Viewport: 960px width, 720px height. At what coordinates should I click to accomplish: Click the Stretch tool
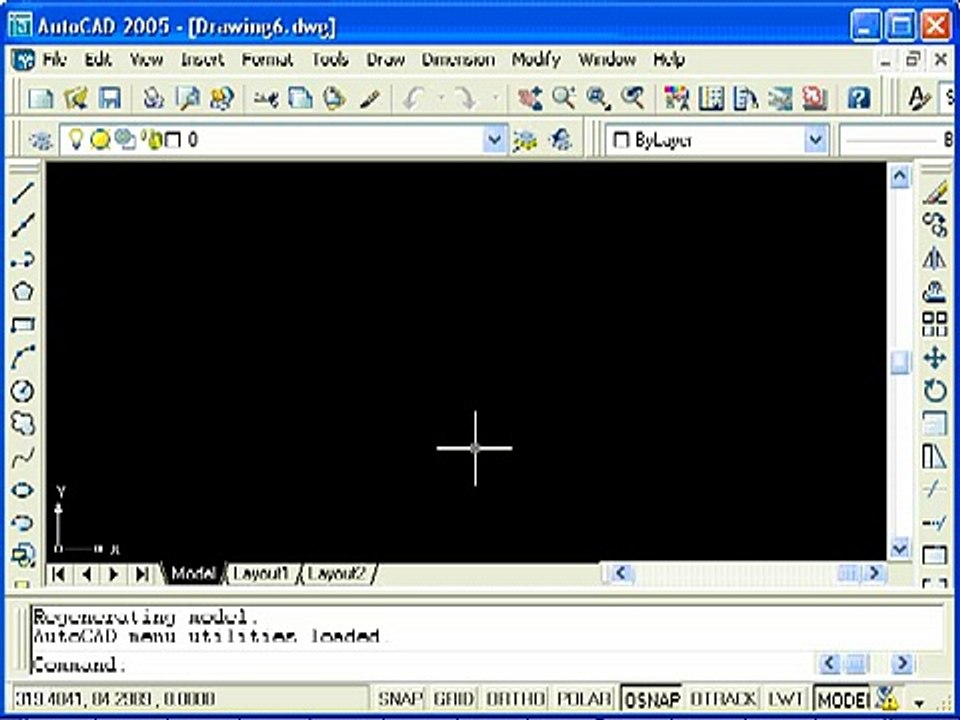[935, 457]
